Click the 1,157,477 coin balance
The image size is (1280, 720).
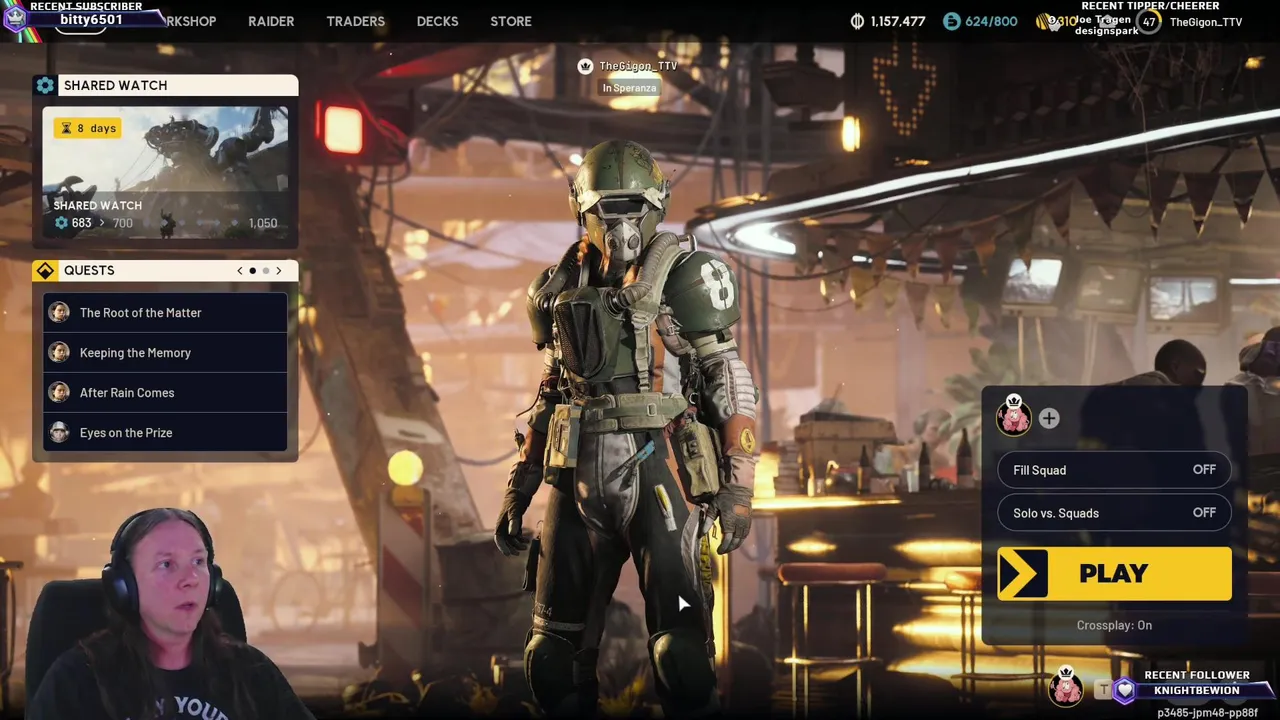898,21
